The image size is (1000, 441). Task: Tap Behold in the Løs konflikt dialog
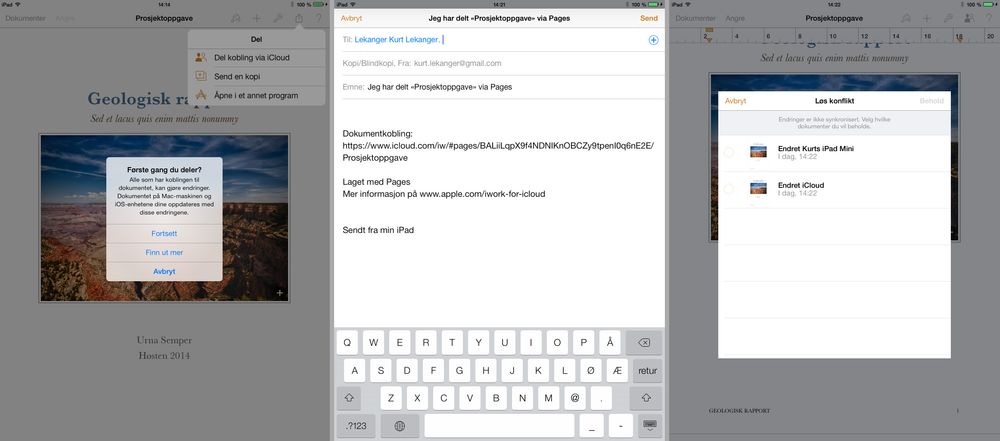point(931,101)
